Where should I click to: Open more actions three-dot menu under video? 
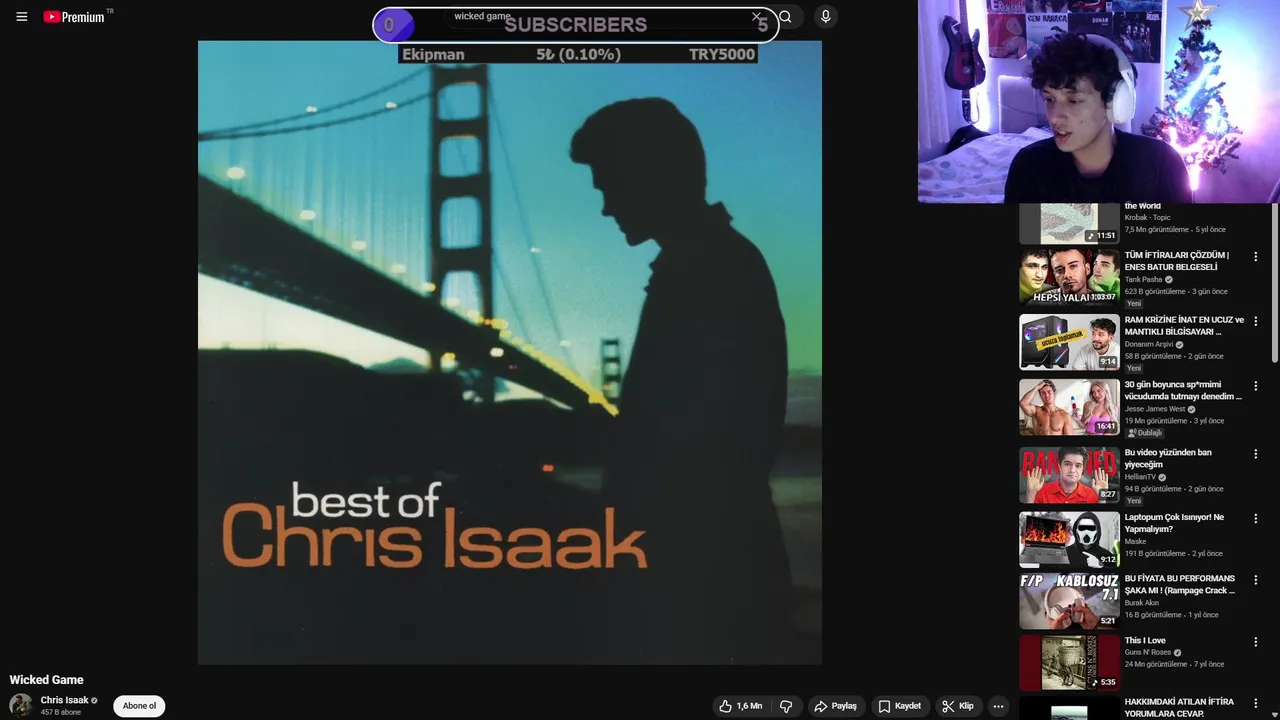tap(998, 706)
